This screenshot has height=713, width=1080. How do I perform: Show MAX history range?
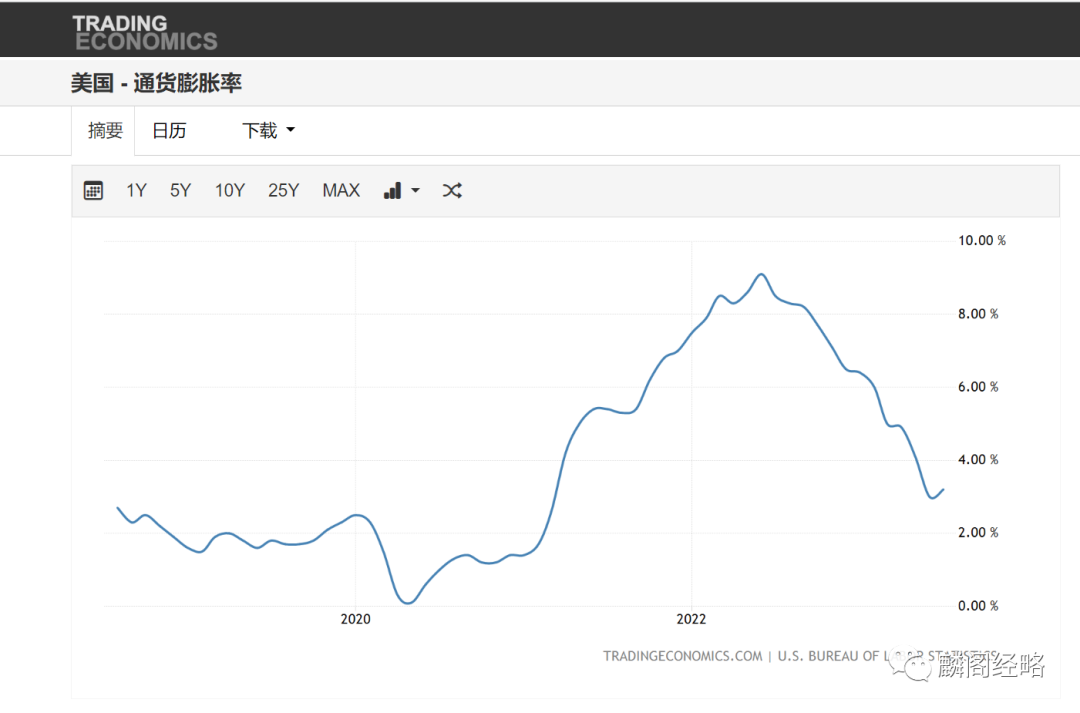click(342, 191)
